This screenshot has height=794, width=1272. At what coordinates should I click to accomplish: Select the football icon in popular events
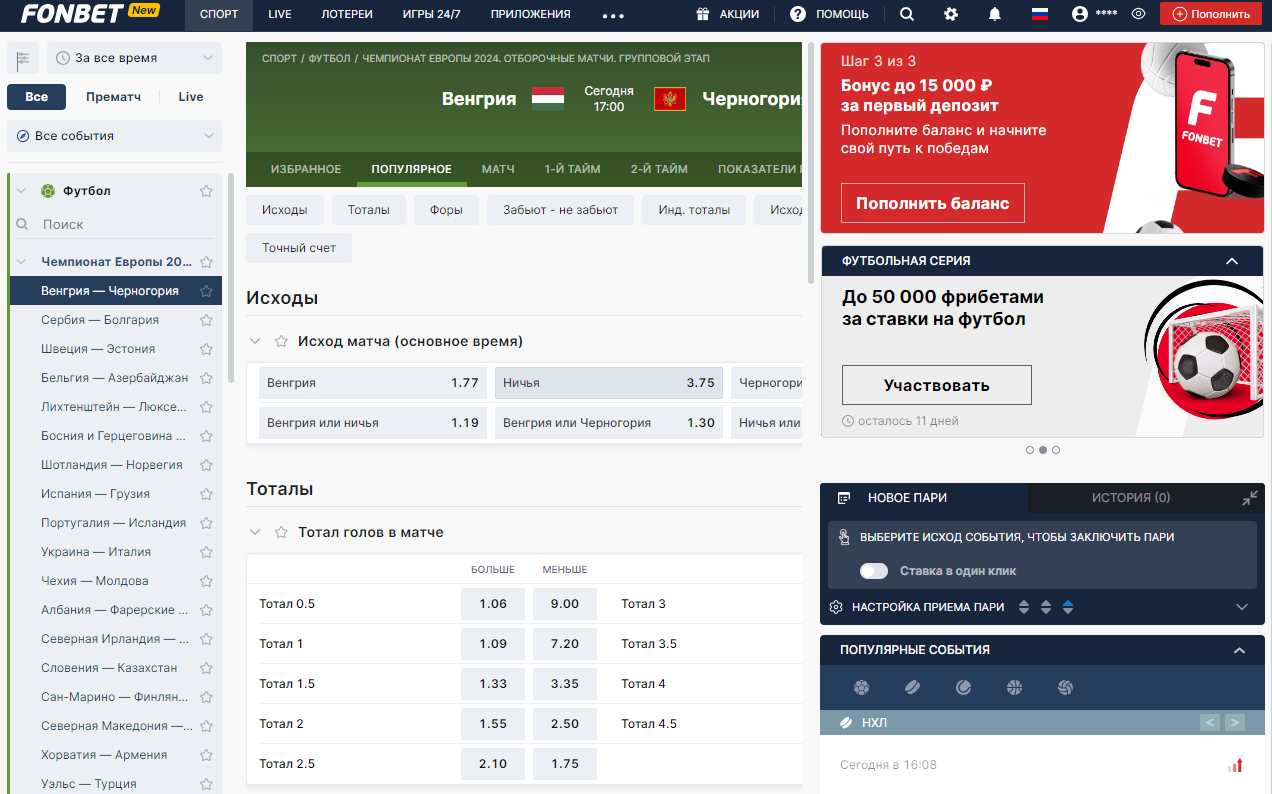tap(861, 688)
